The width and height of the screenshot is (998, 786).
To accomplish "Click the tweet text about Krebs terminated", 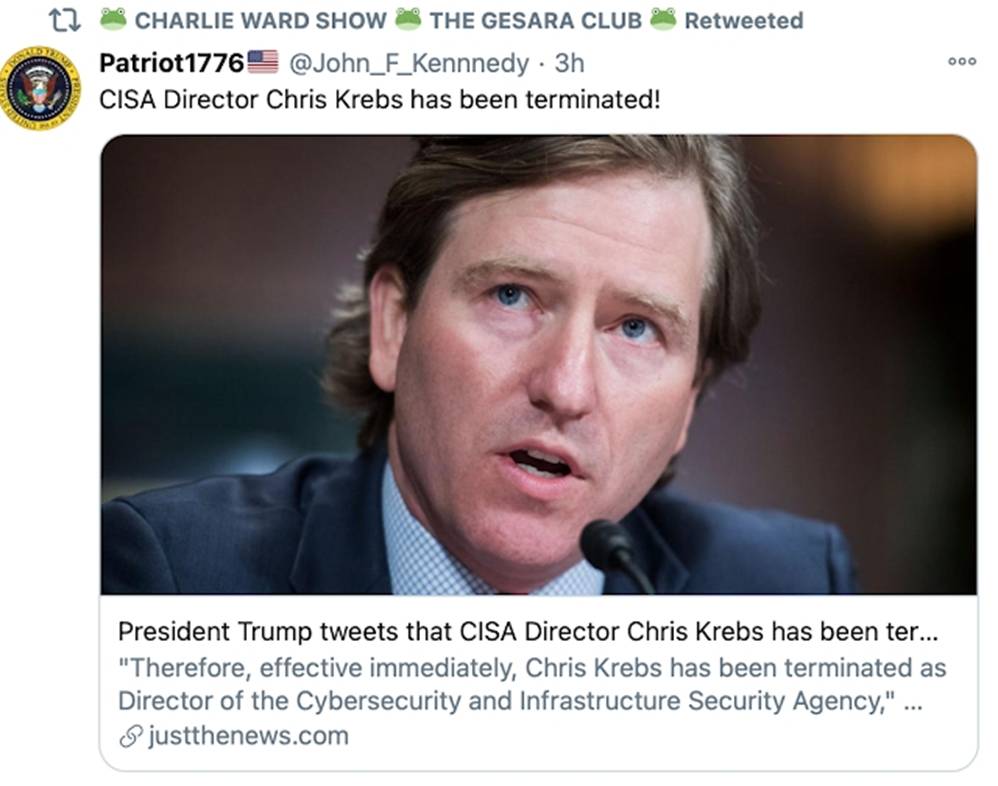I will 380,101.
